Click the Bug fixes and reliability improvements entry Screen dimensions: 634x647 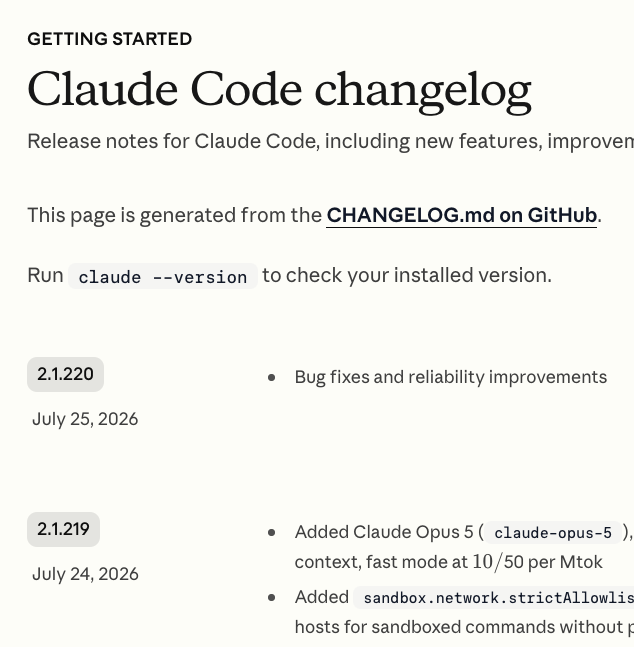pyautogui.click(x=451, y=377)
